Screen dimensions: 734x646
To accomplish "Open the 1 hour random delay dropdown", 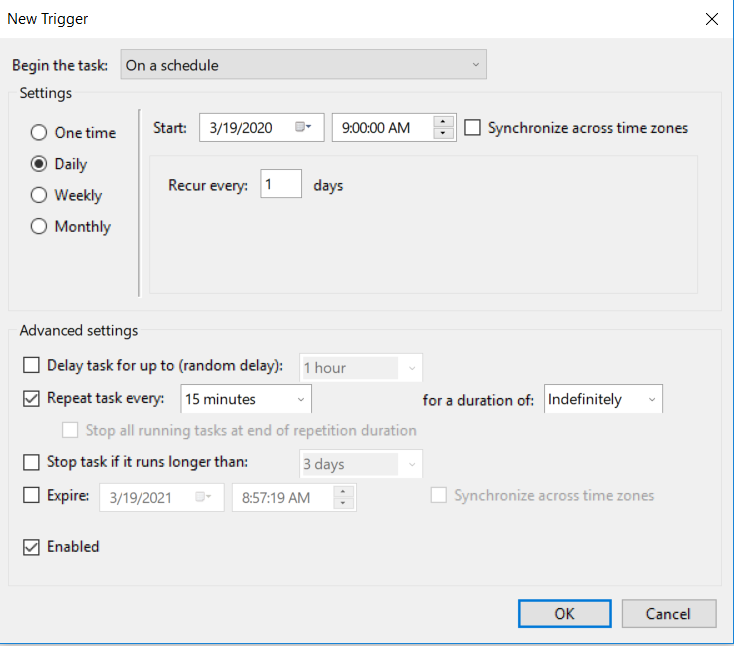I will (360, 368).
